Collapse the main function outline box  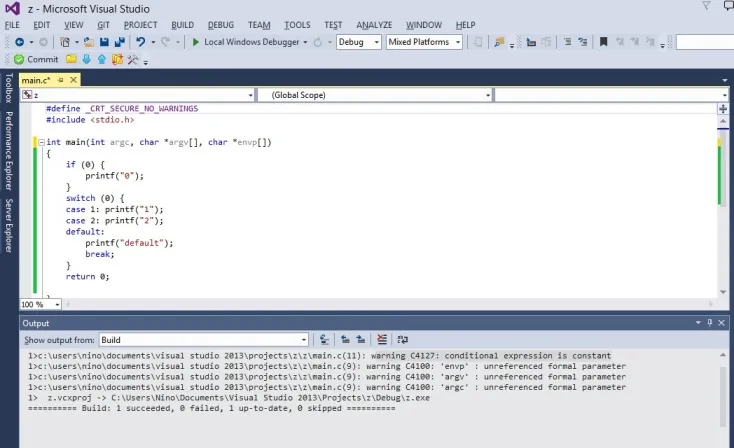tap(42, 142)
